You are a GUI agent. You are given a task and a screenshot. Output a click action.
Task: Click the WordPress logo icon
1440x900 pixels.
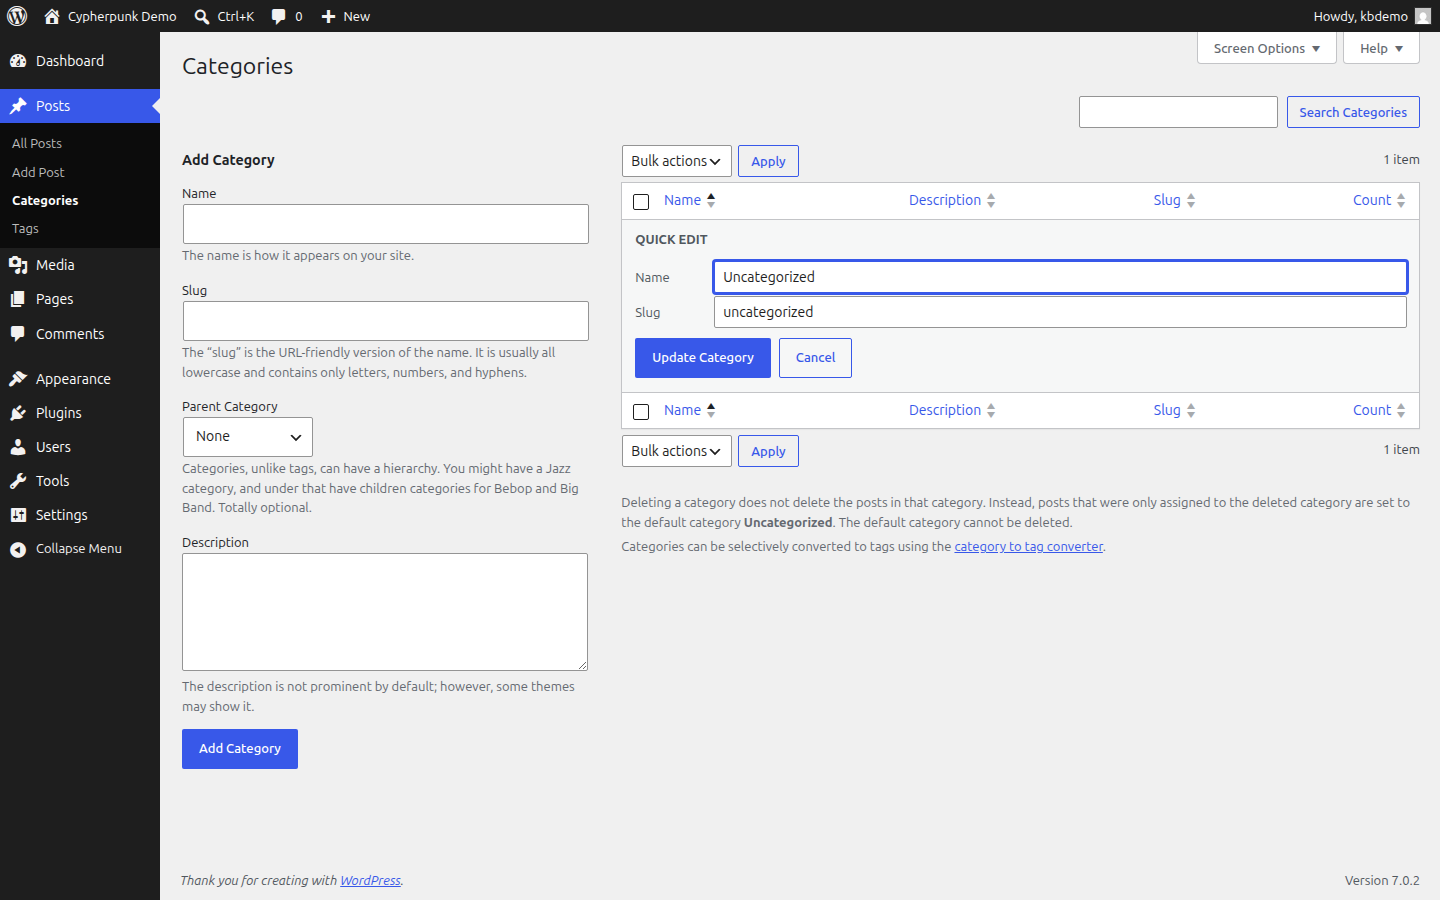pos(17,16)
